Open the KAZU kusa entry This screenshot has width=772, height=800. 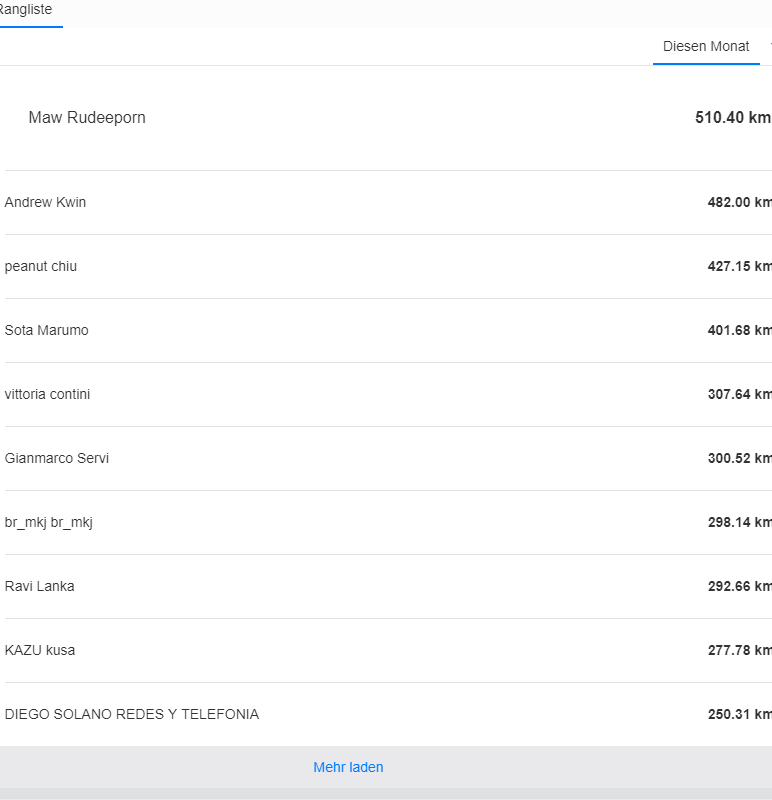[x=40, y=650]
